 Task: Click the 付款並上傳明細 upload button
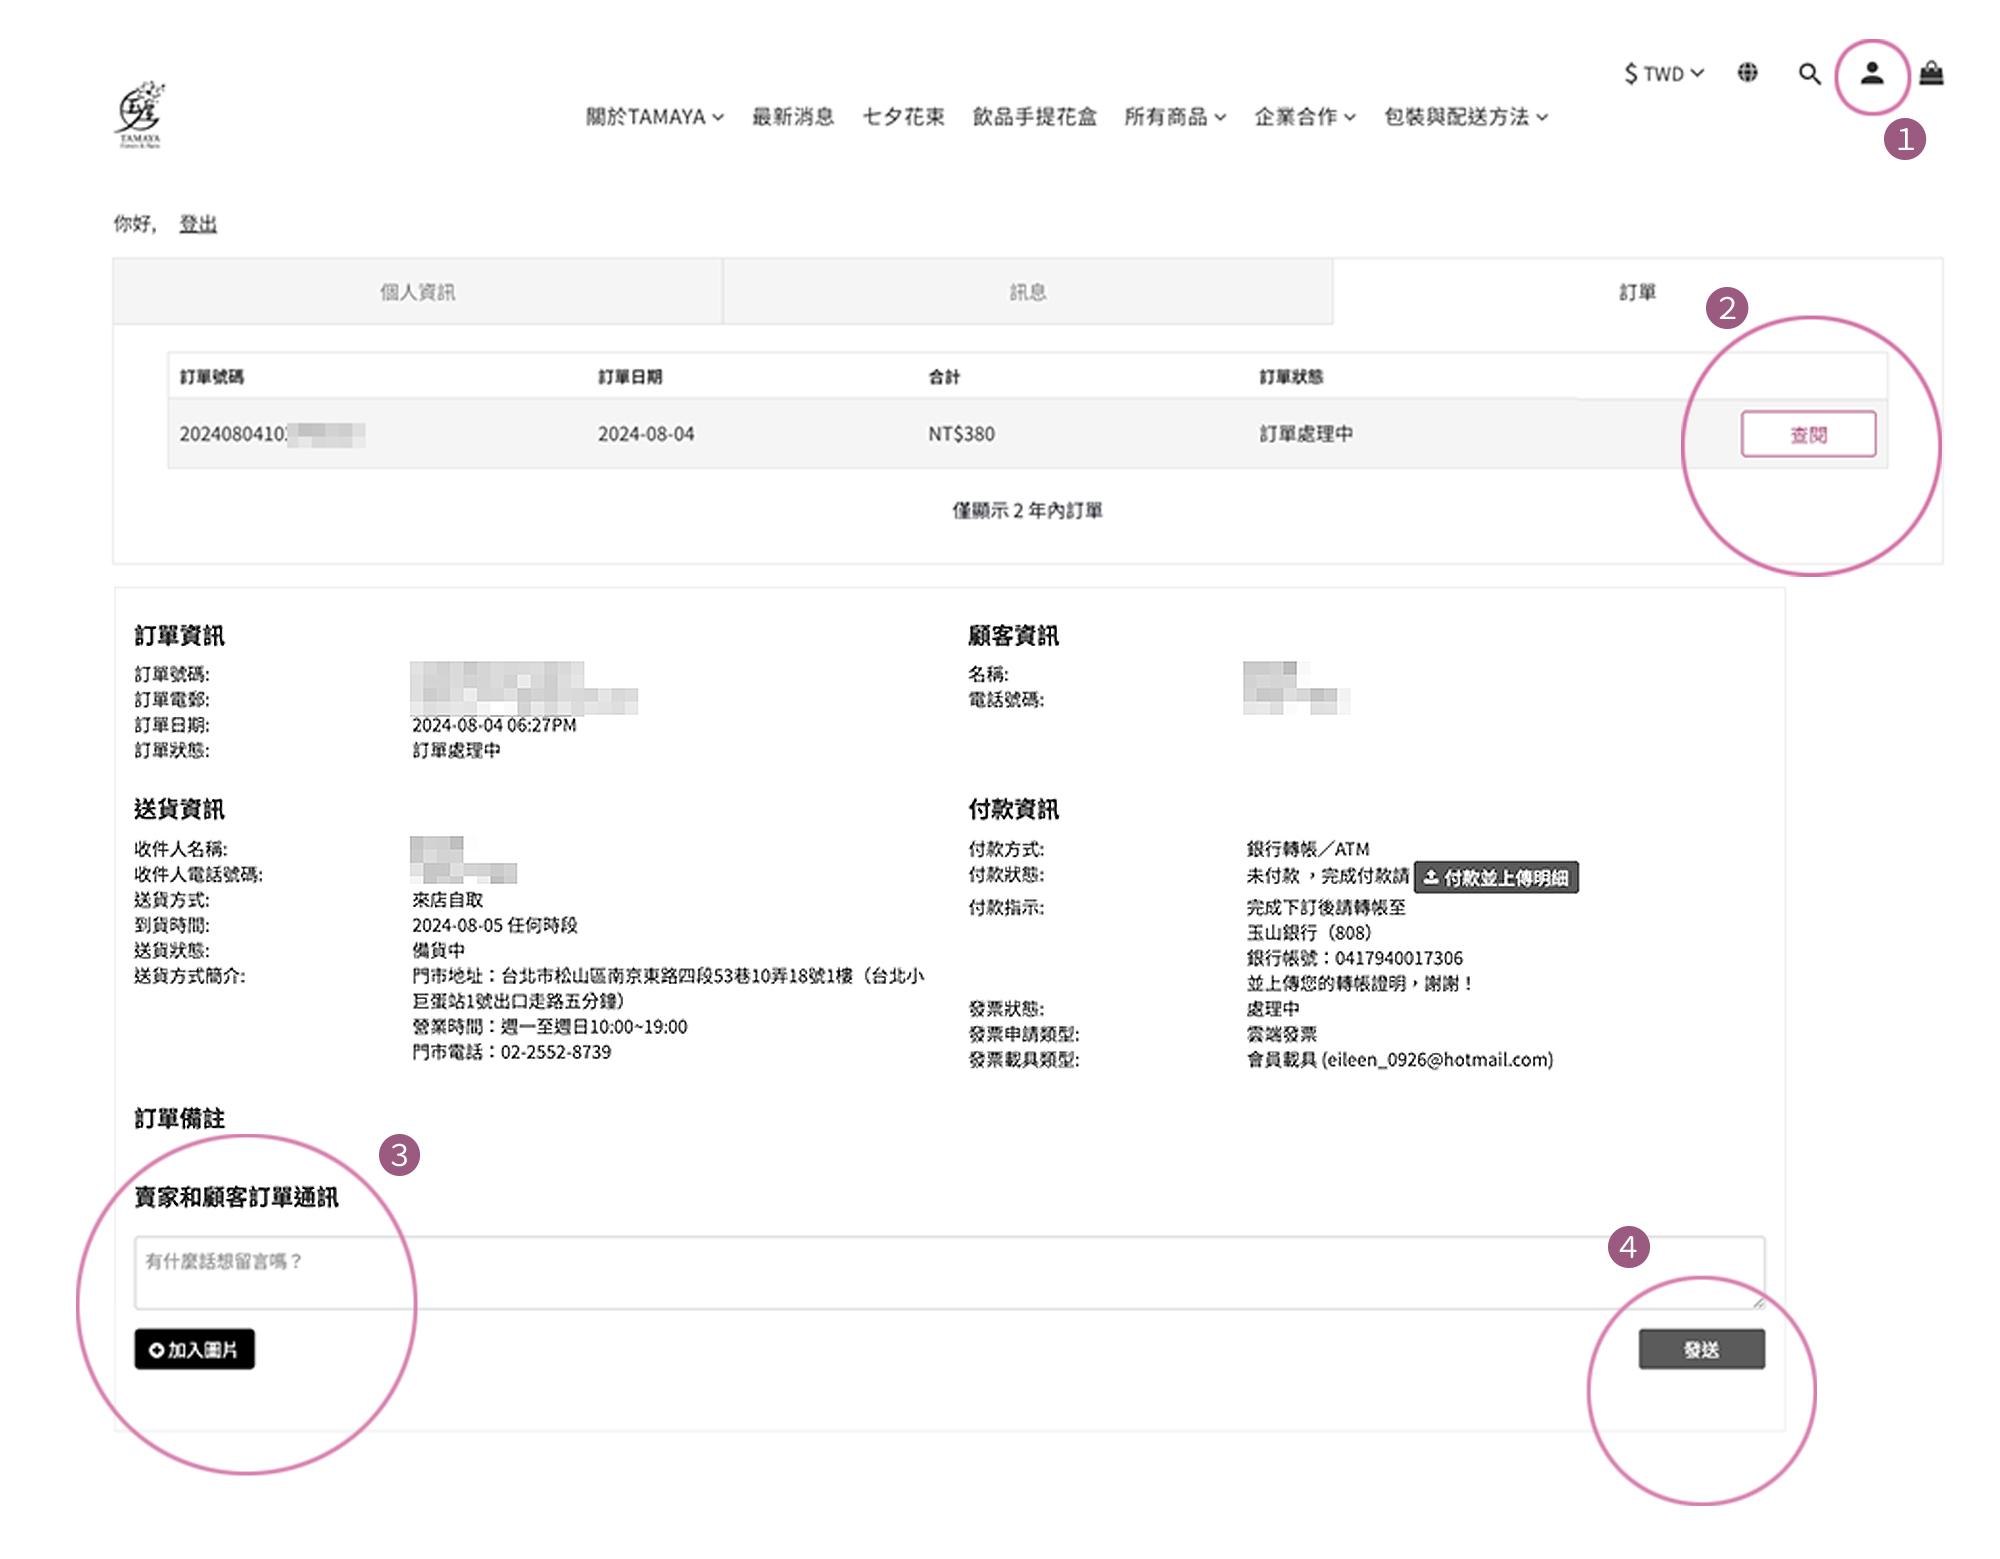click(1496, 877)
